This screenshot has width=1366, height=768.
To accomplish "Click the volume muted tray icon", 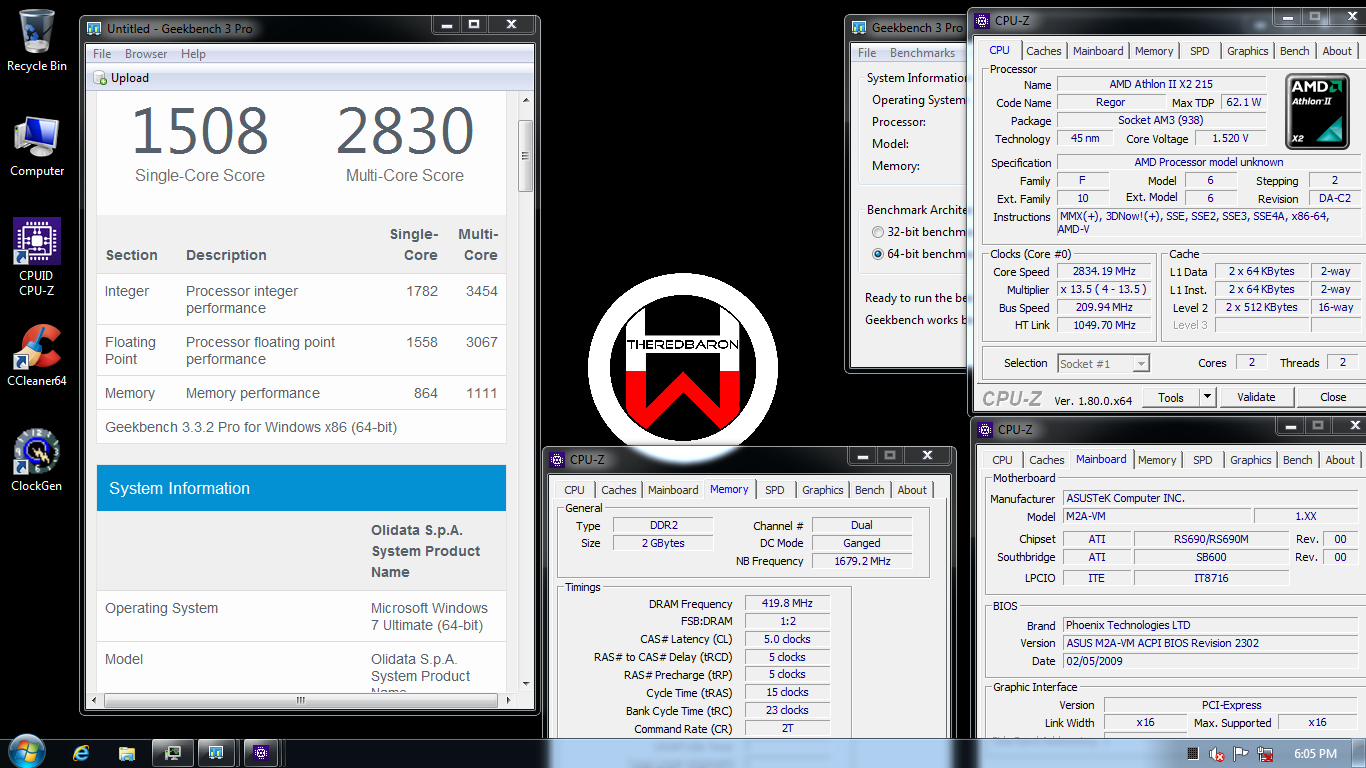I will click(1217, 753).
